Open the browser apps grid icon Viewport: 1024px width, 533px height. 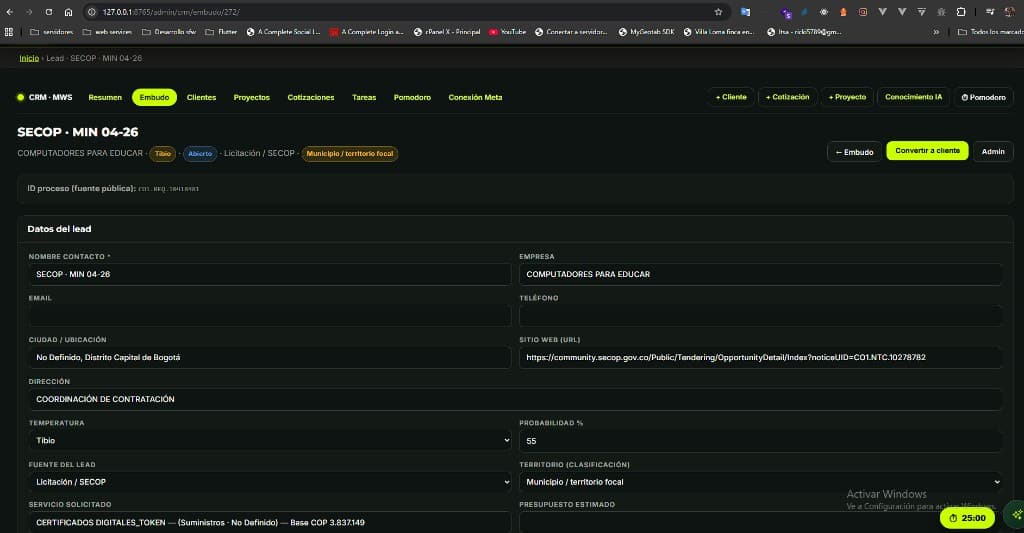point(8,31)
